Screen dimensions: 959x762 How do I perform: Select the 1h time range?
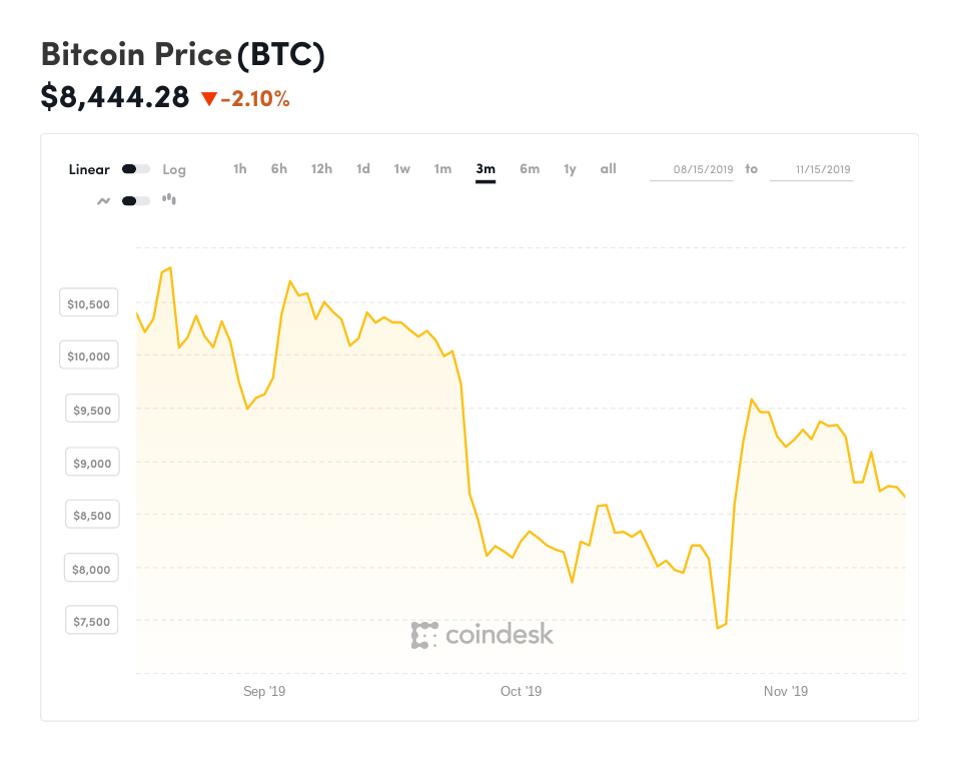(239, 169)
